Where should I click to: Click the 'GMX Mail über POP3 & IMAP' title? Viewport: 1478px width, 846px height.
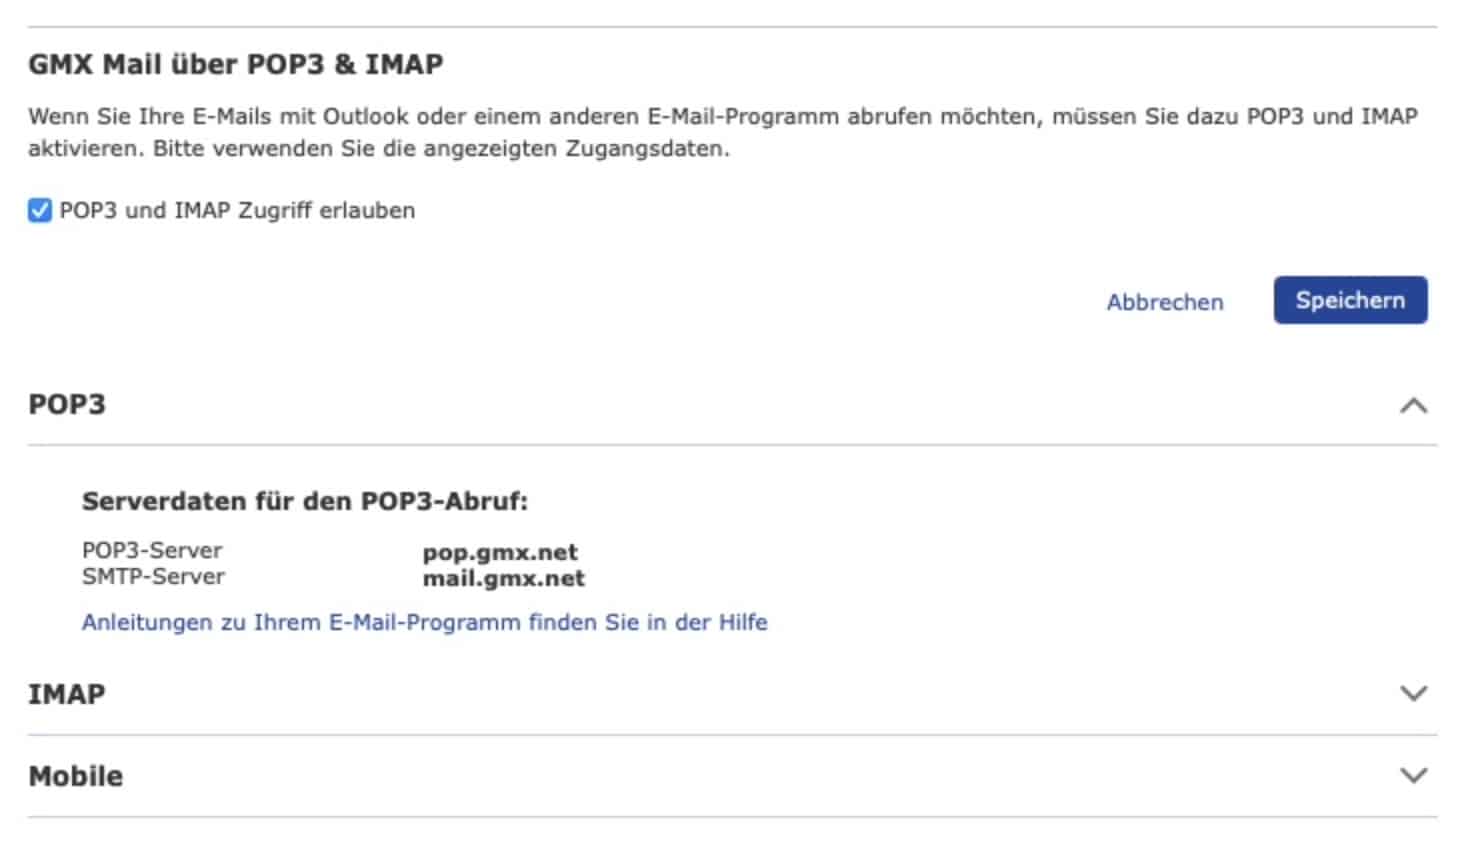point(235,64)
